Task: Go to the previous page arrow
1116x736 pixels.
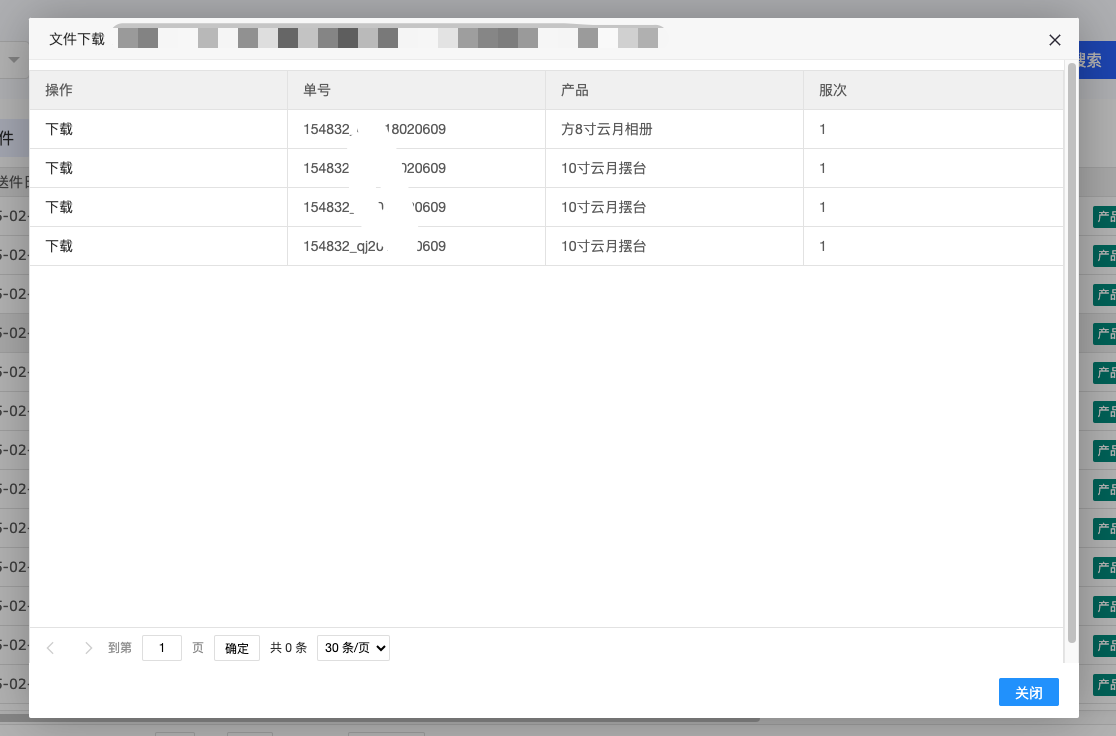Action: click(x=51, y=648)
